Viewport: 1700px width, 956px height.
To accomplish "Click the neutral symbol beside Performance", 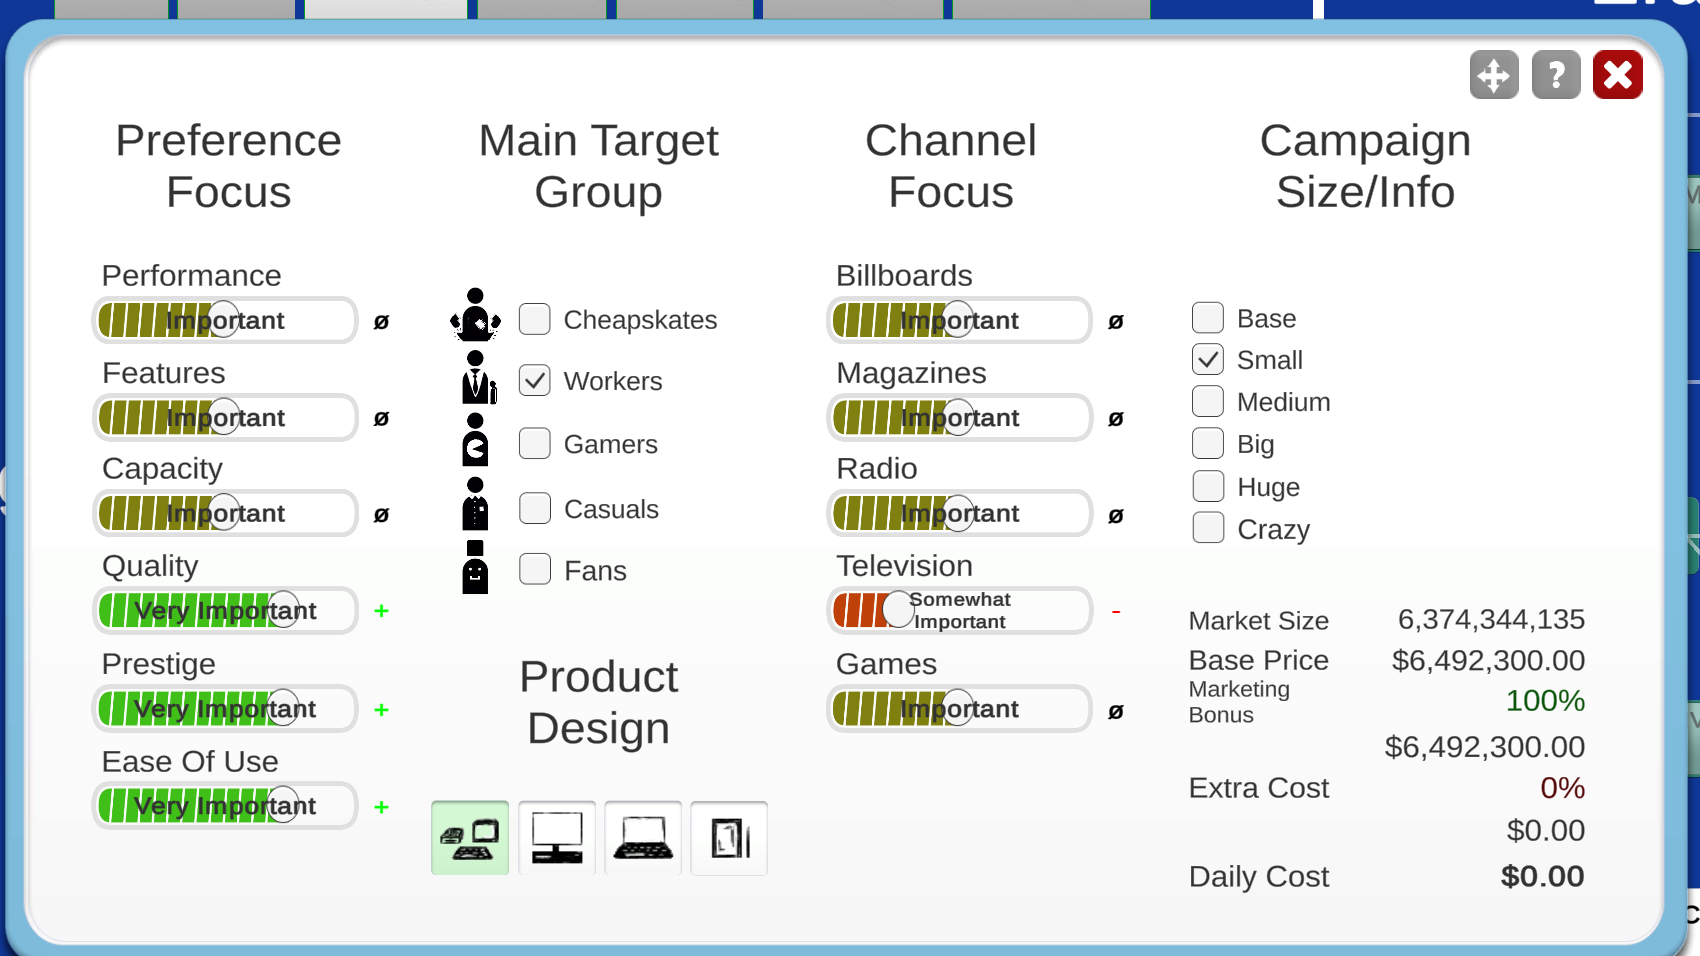I will pyautogui.click(x=381, y=321).
